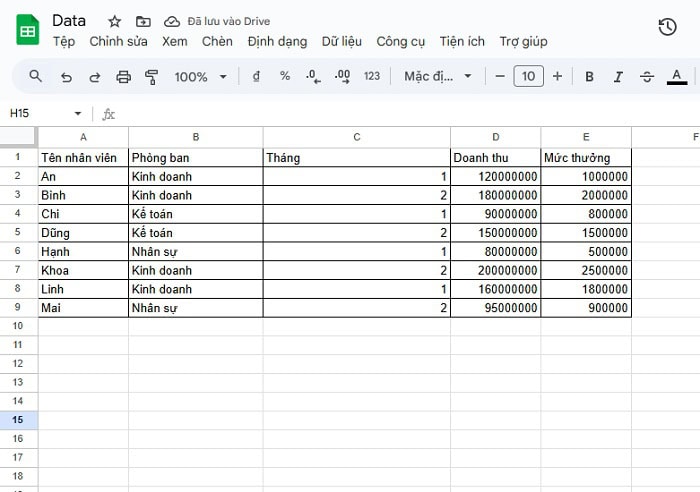Open the font family dropdown
This screenshot has width=700, height=492.
437,76
